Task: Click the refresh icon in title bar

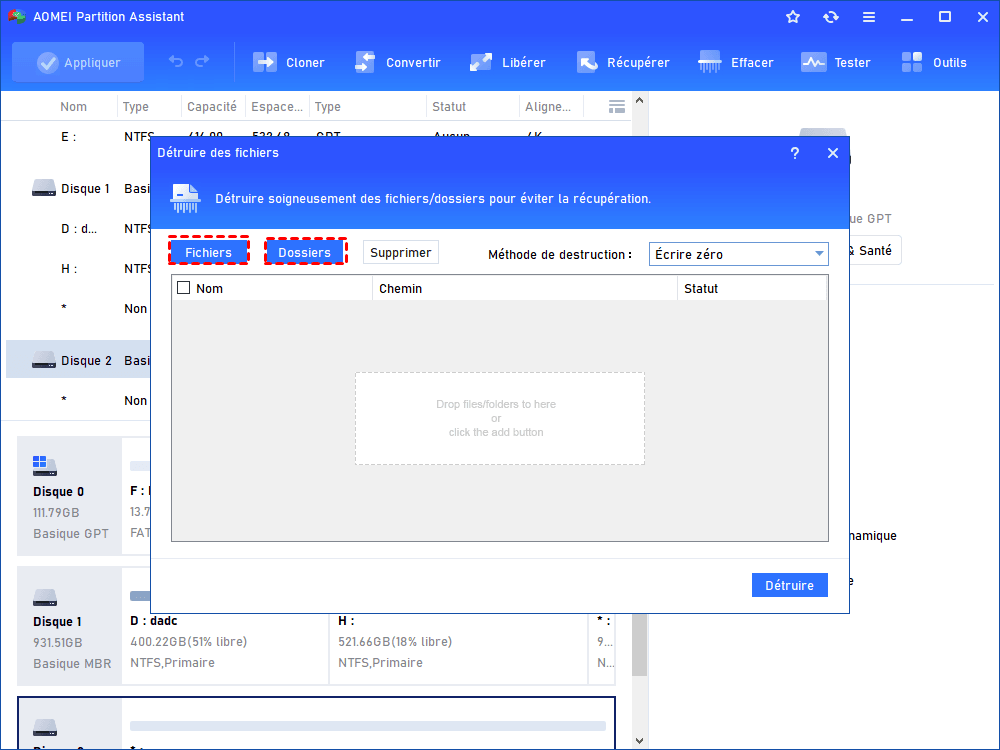Action: coord(831,17)
